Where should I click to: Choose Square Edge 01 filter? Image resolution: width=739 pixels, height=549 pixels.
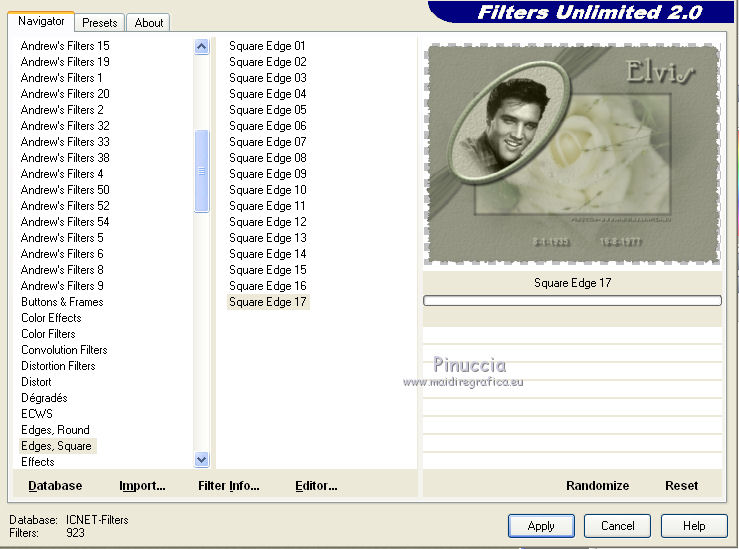pos(267,46)
